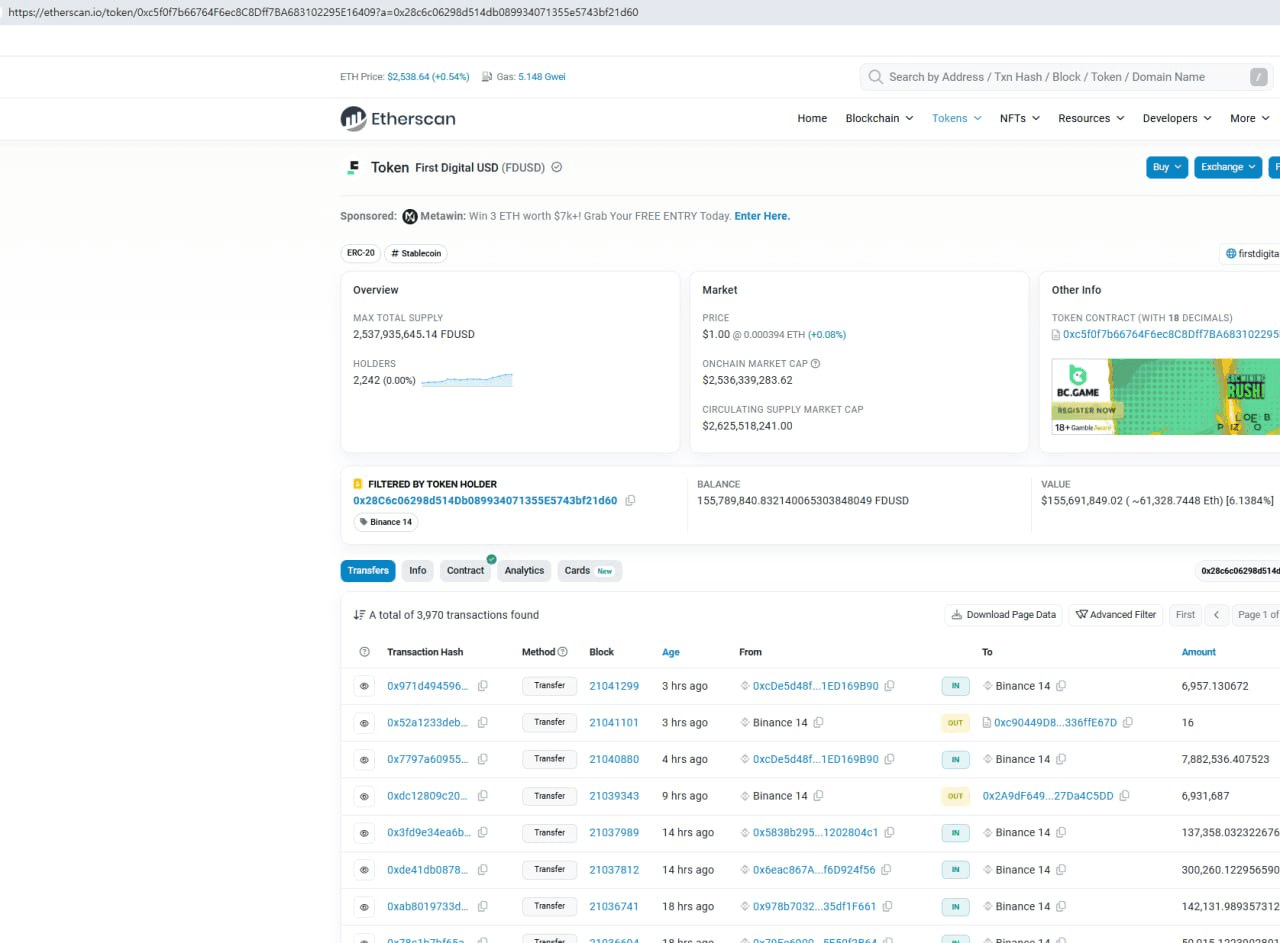Copy transaction hash 0x7797a60955
Viewport: 1280px width, 943px height.
[482, 759]
